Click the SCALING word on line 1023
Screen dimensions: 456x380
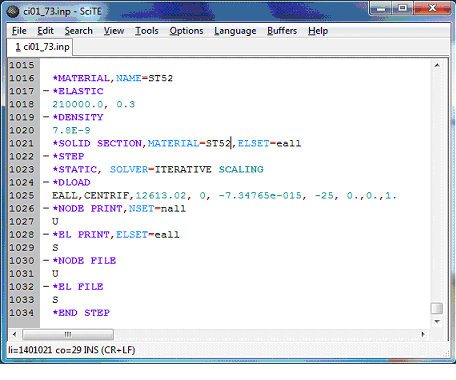pos(241,169)
